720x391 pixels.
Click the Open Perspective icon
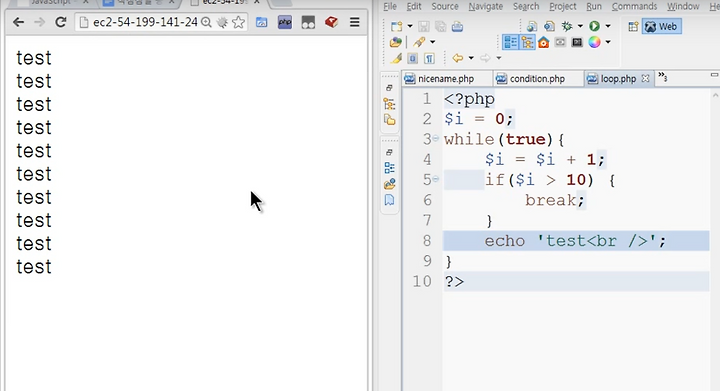point(633,27)
